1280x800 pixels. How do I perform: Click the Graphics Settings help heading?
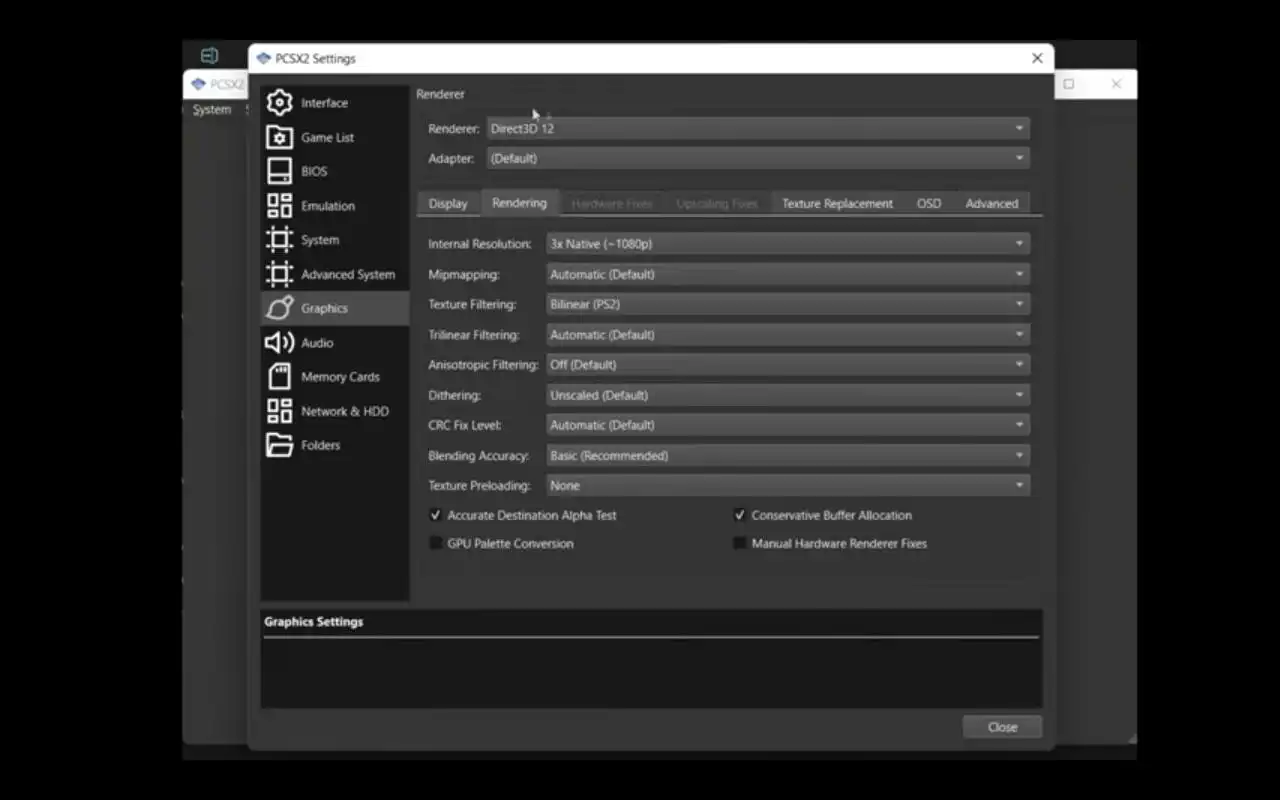pyautogui.click(x=314, y=622)
